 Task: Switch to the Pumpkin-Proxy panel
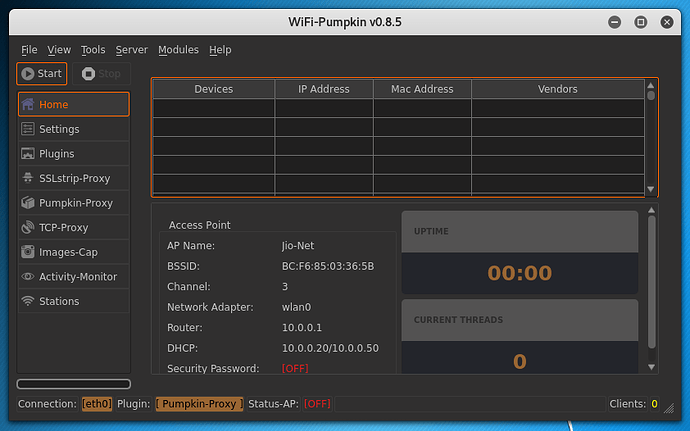point(73,203)
